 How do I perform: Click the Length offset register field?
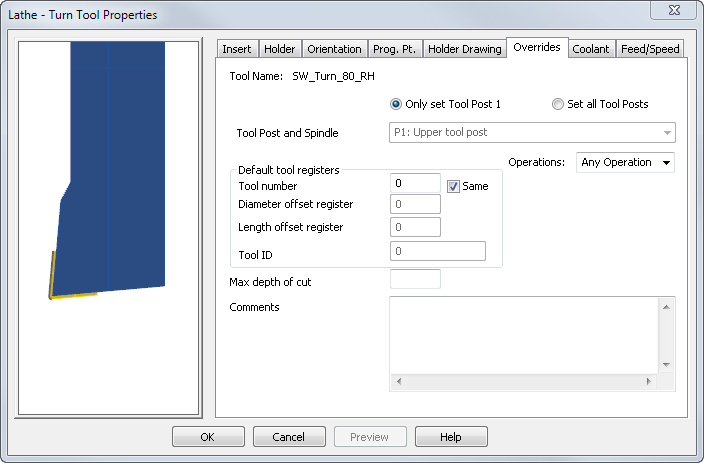point(415,227)
